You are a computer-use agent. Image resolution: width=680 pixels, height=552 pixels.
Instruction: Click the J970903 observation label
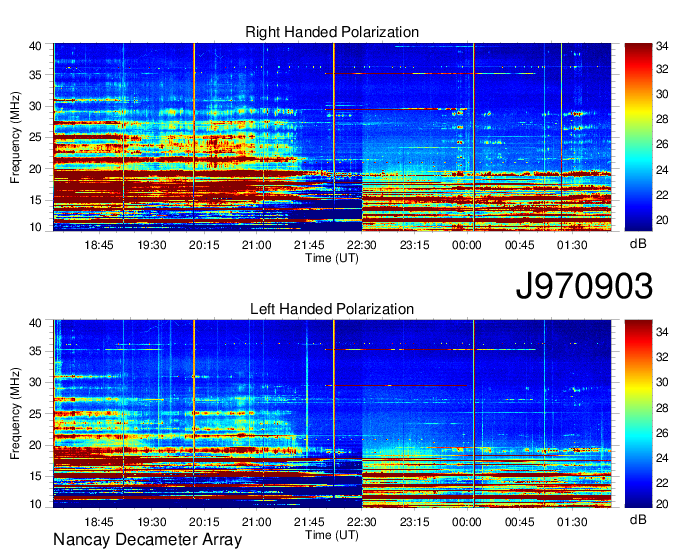tap(584, 286)
